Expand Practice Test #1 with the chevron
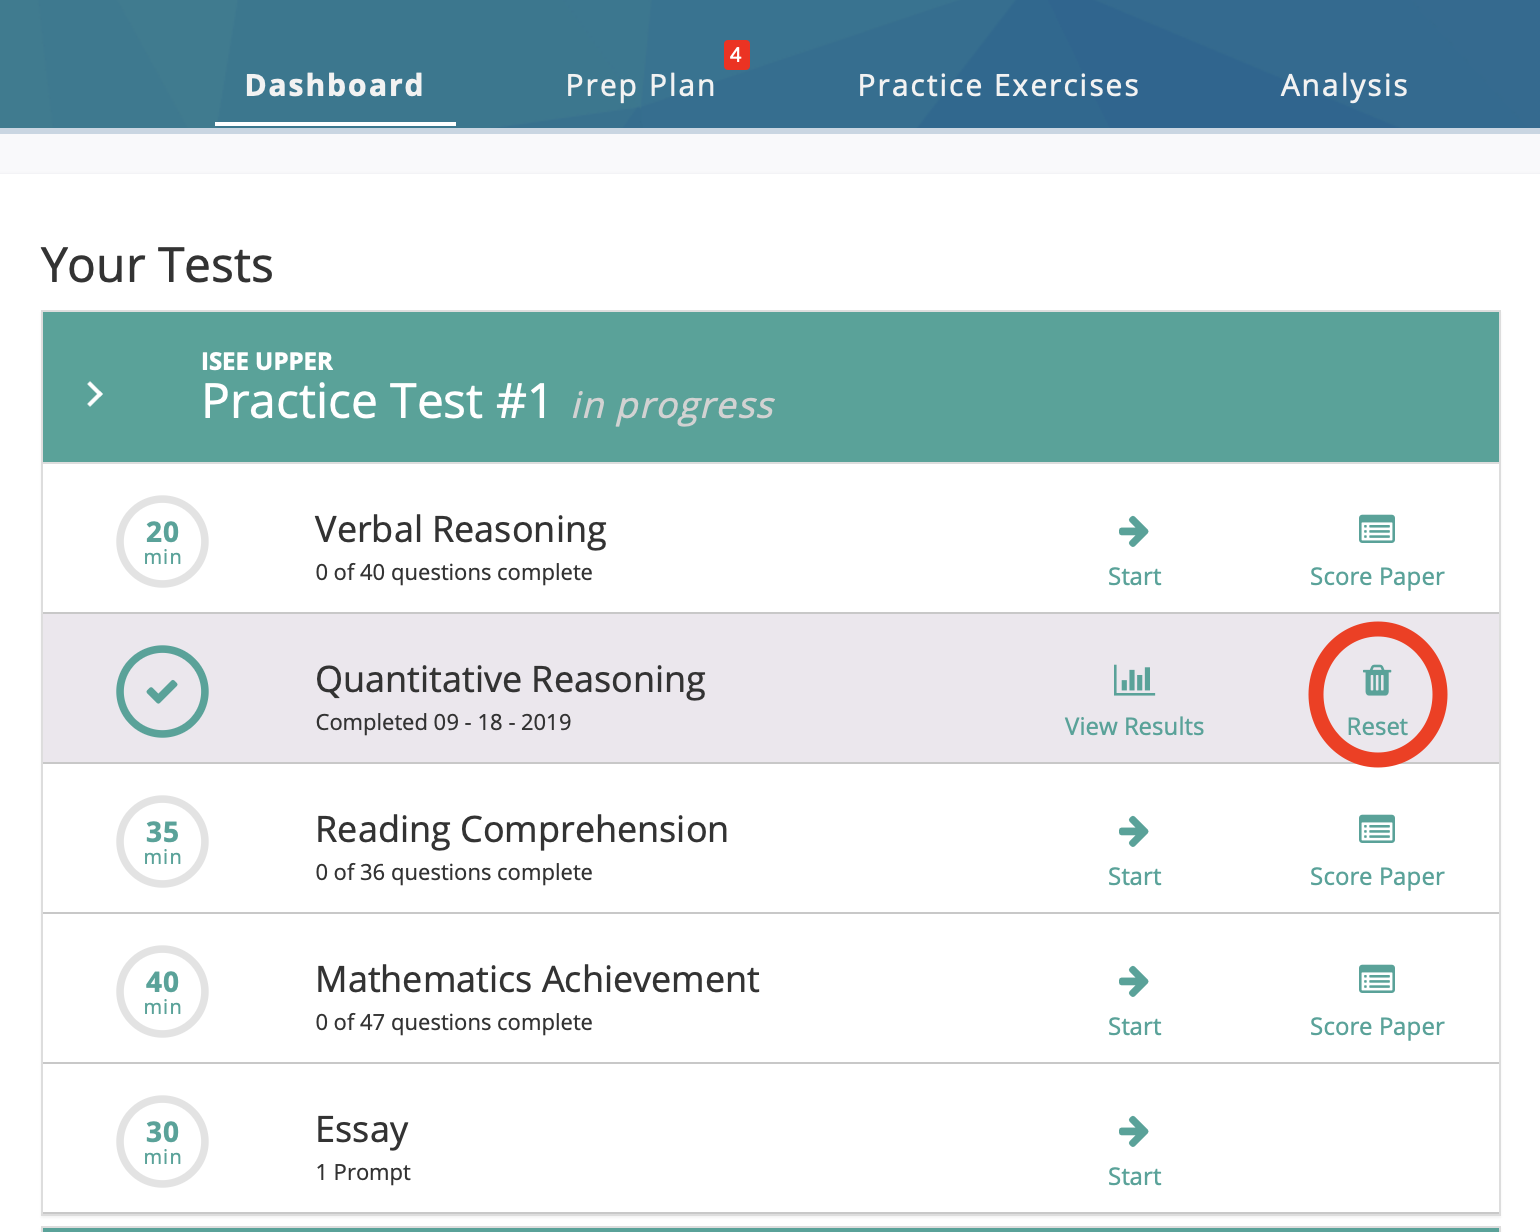The height and width of the screenshot is (1232, 1540). pos(95,394)
